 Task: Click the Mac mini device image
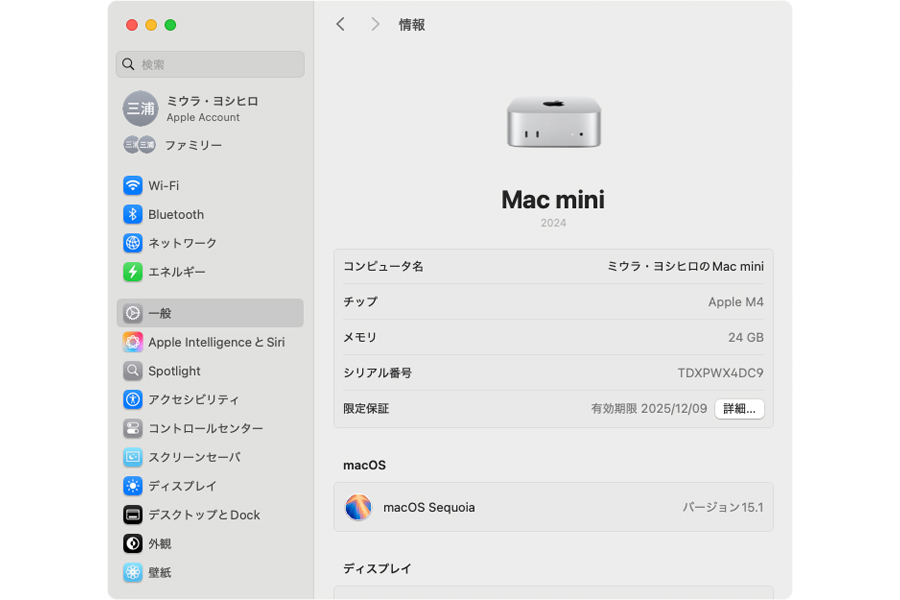[553, 122]
